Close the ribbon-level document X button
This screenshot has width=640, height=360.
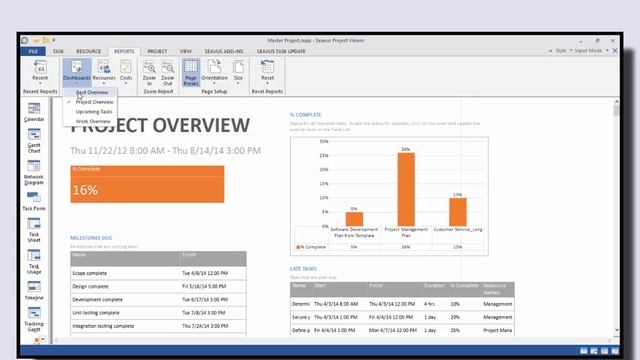[615, 51]
